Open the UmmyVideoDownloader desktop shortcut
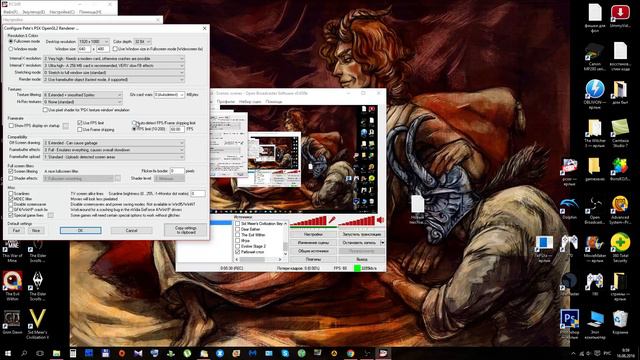The height and width of the screenshot is (360, 640). tap(620, 16)
